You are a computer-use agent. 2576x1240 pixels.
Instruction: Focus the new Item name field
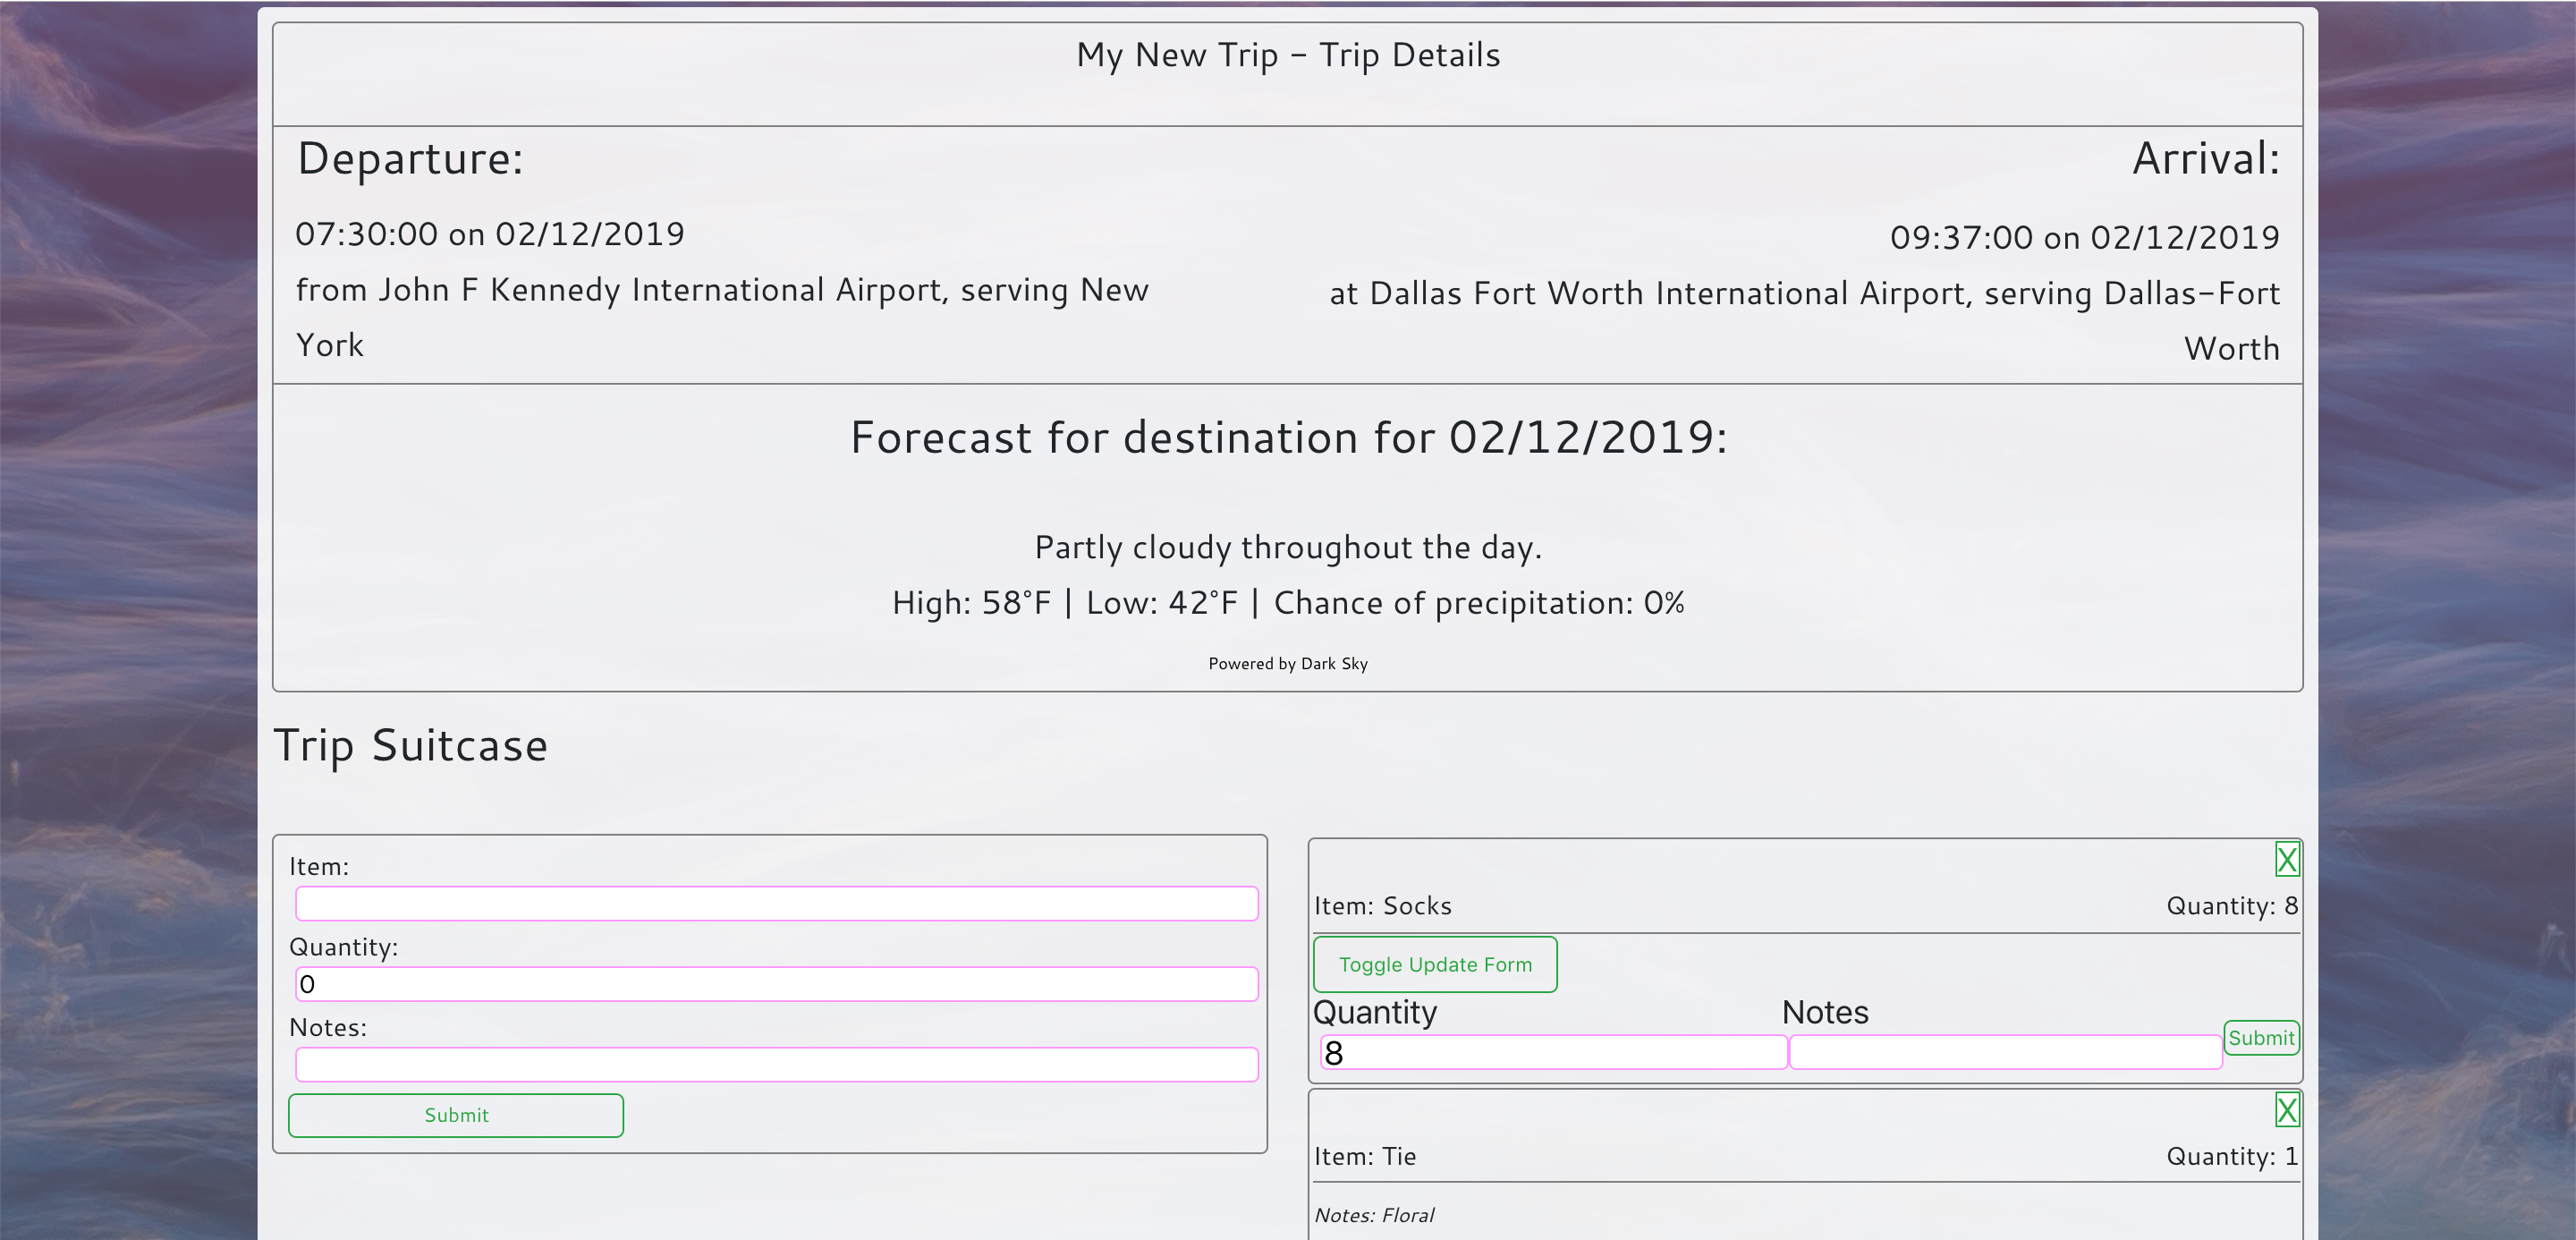tap(776, 904)
